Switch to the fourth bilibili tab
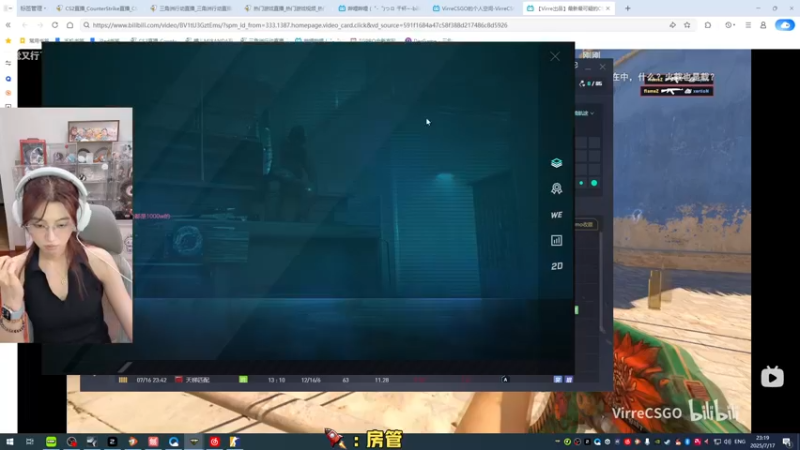Image resolution: width=800 pixels, height=450 pixels. (380, 8)
